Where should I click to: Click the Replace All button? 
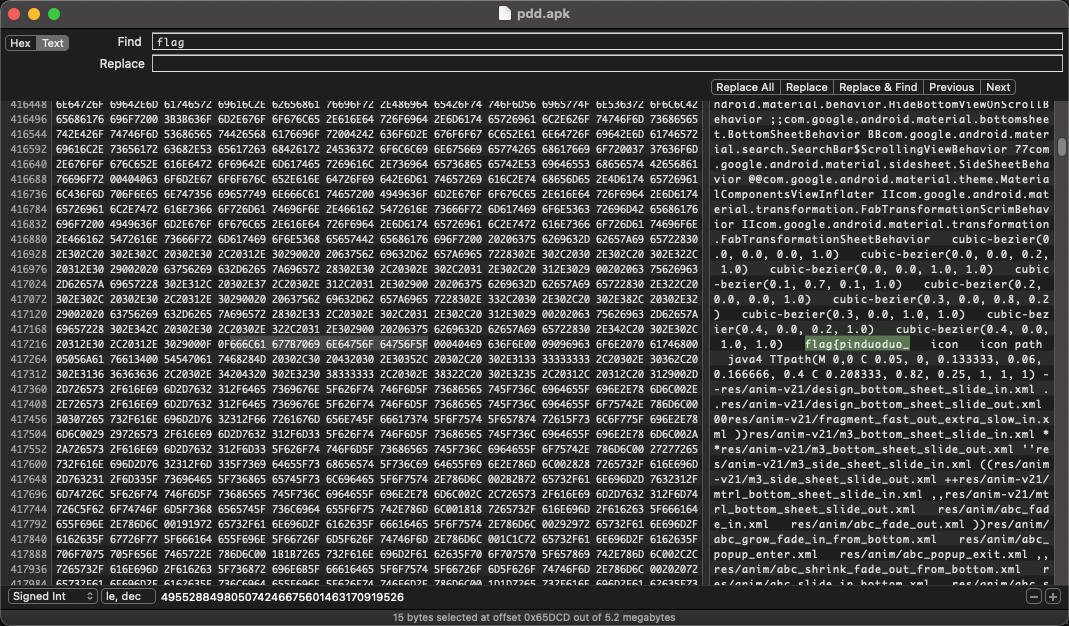coord(745,87)
